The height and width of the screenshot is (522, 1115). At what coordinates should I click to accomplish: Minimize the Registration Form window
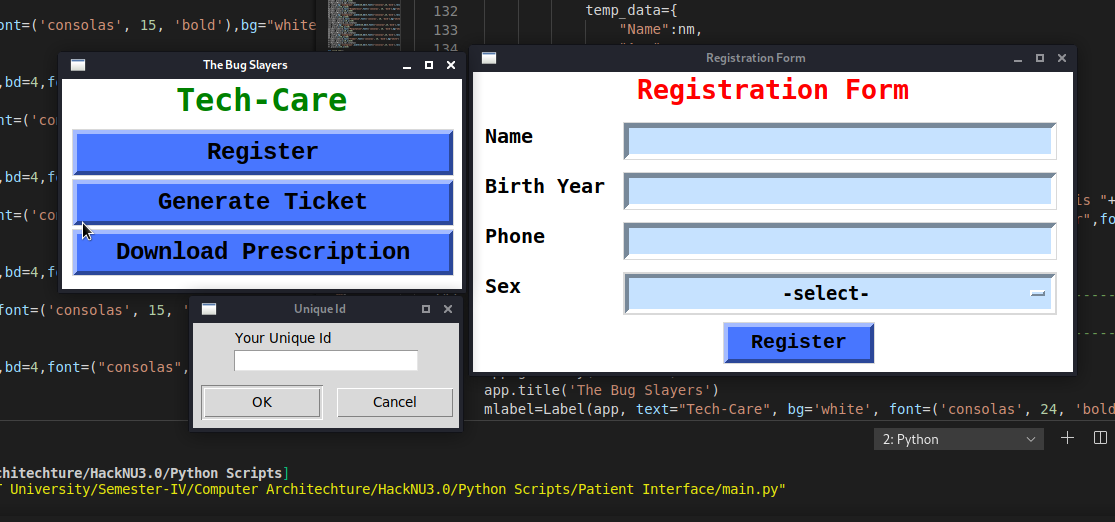(x=1018, y=58)
